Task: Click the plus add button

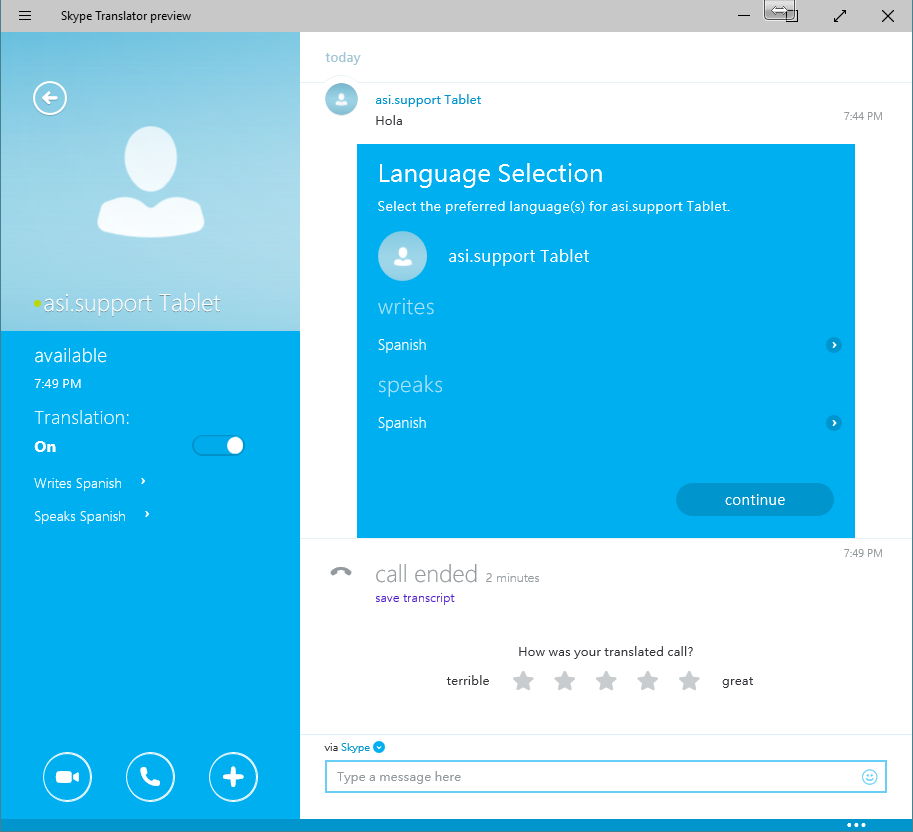Action: (233, 777)
